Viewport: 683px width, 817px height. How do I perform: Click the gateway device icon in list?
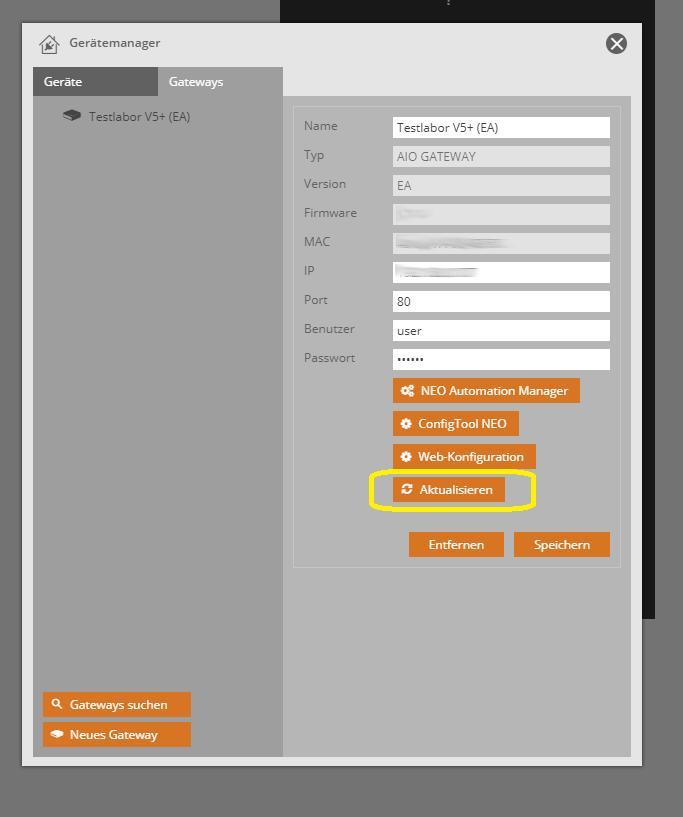(x=72, y=116)
